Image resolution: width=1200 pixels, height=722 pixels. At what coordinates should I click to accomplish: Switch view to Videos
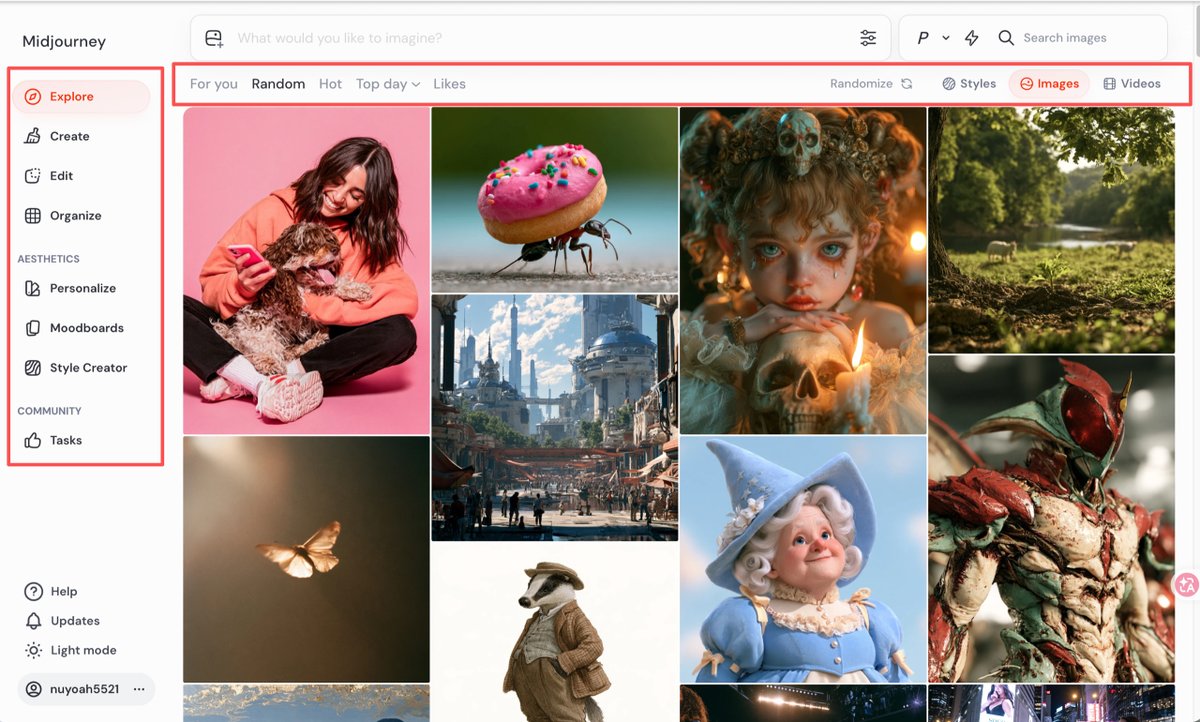point(1132,84)
